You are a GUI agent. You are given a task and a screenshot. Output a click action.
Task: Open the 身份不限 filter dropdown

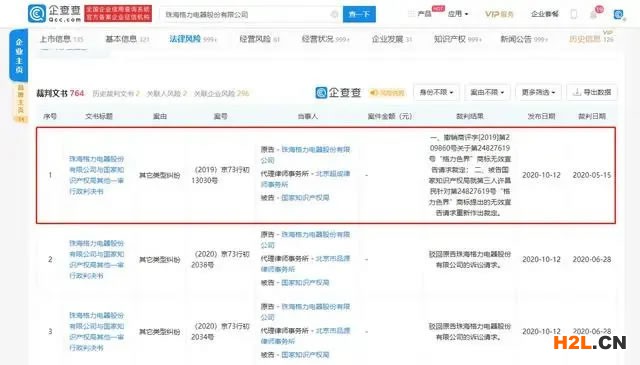[x=436, y=92]
